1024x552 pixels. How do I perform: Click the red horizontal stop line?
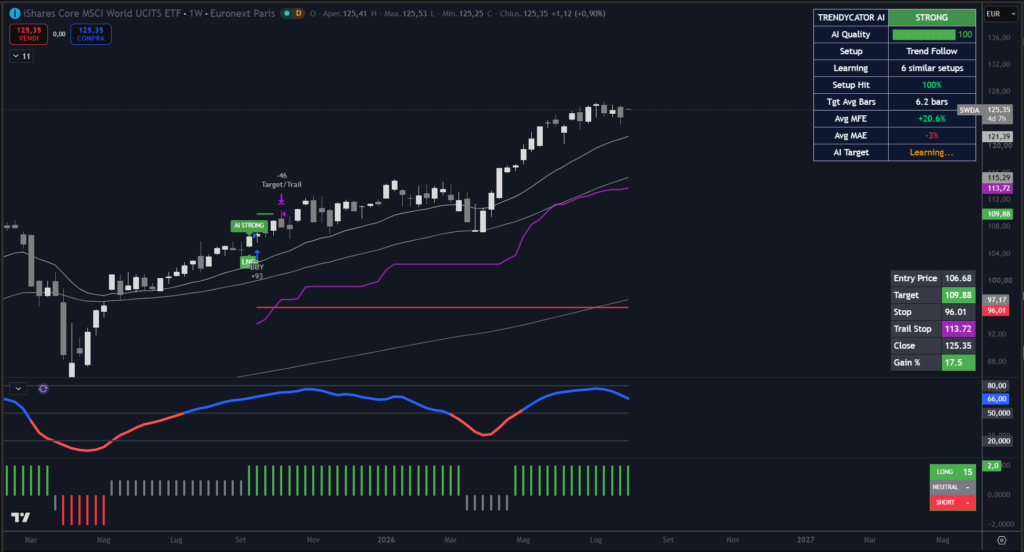(x=443, y=307)
